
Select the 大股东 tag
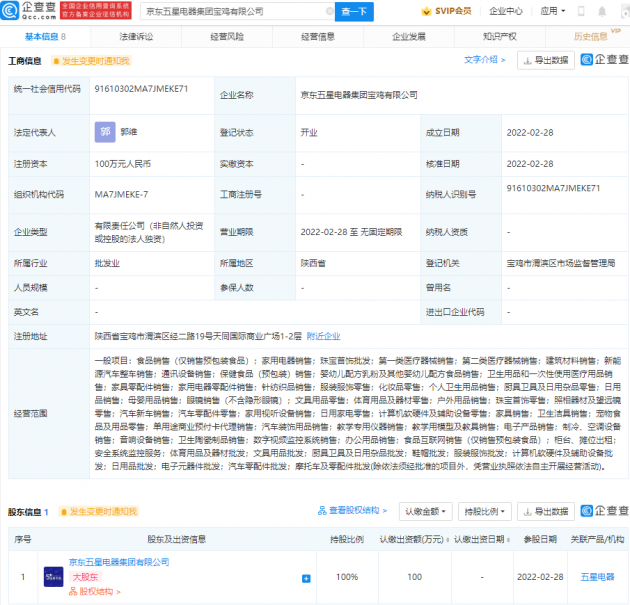[85, 577]
